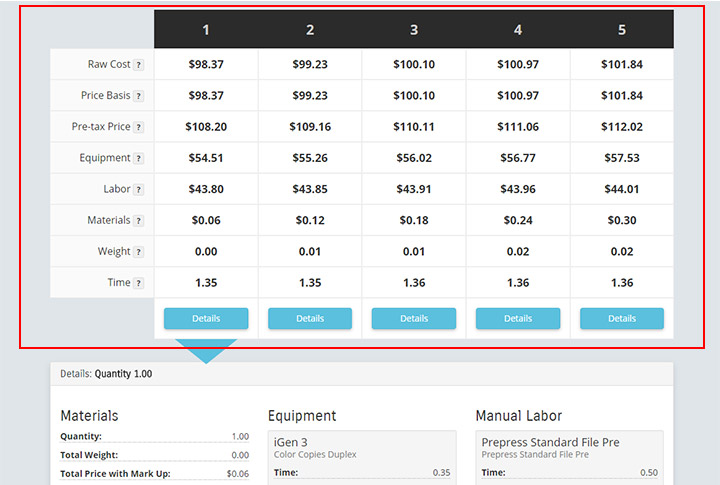The image size is (720, 485).
Task: Select the Prepress Standard File Pre card
Action: pos(570,457)
